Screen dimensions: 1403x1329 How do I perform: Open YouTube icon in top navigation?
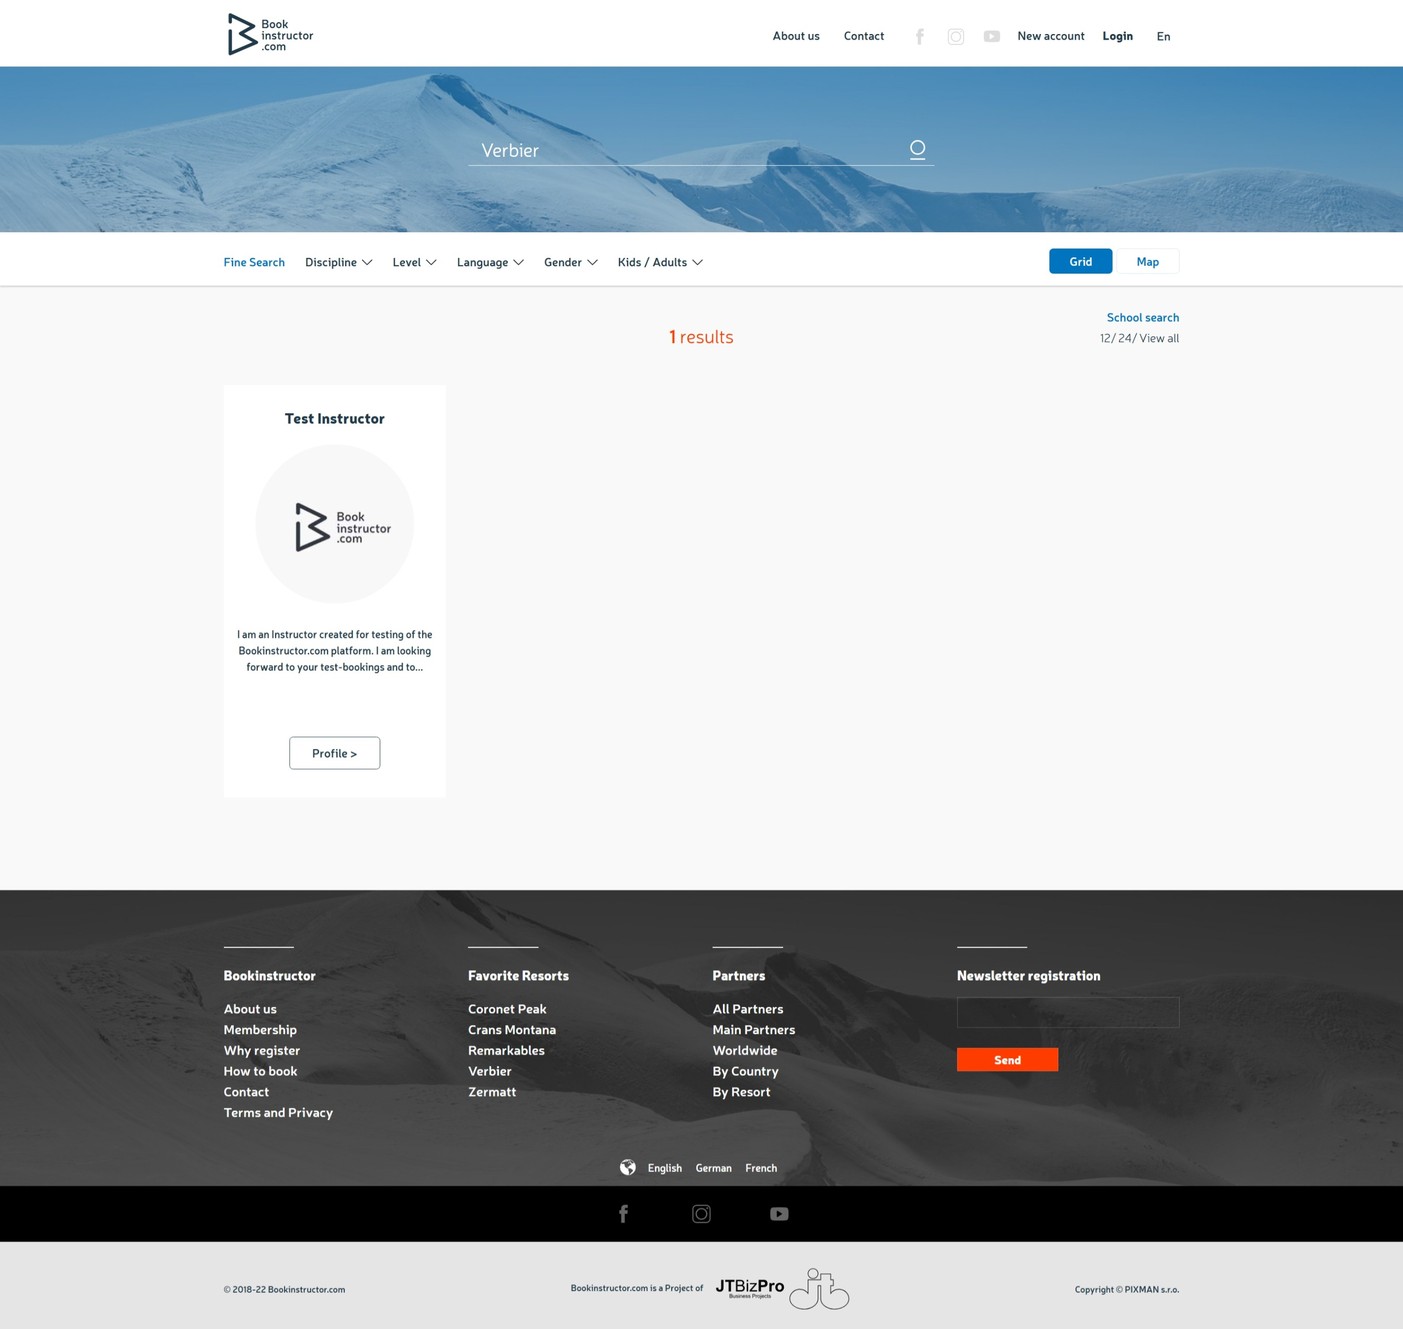tap(991, 37)
